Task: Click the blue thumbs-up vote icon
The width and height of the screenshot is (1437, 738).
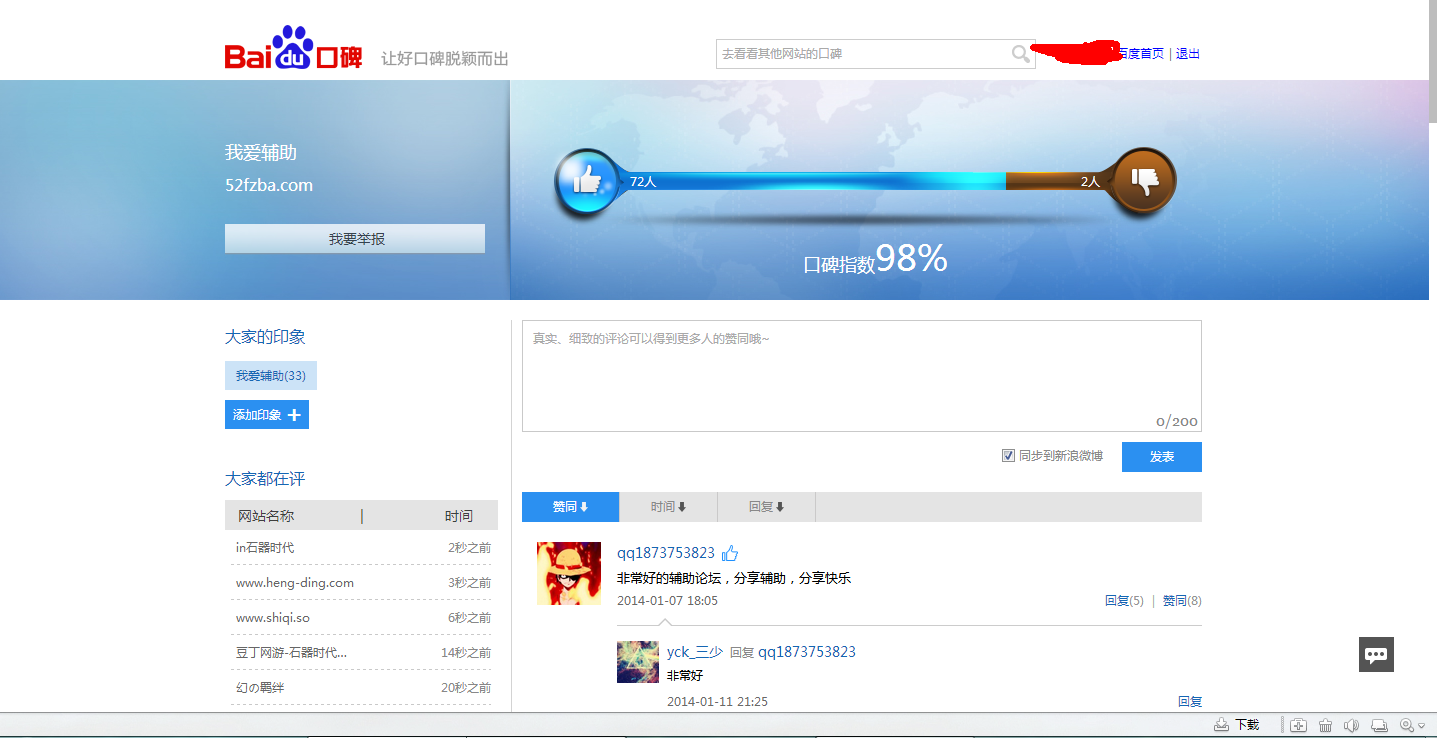Action: 586,182
